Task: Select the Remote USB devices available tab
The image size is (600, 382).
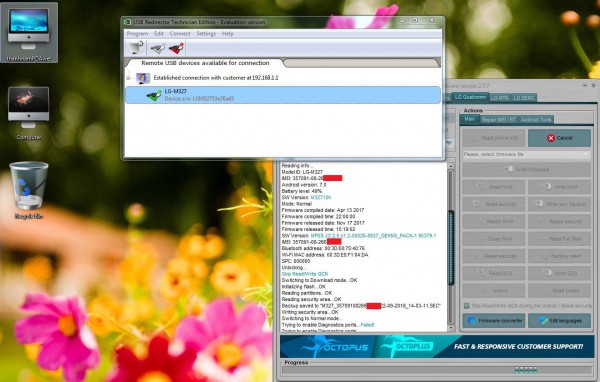Action: coord(205,63)
